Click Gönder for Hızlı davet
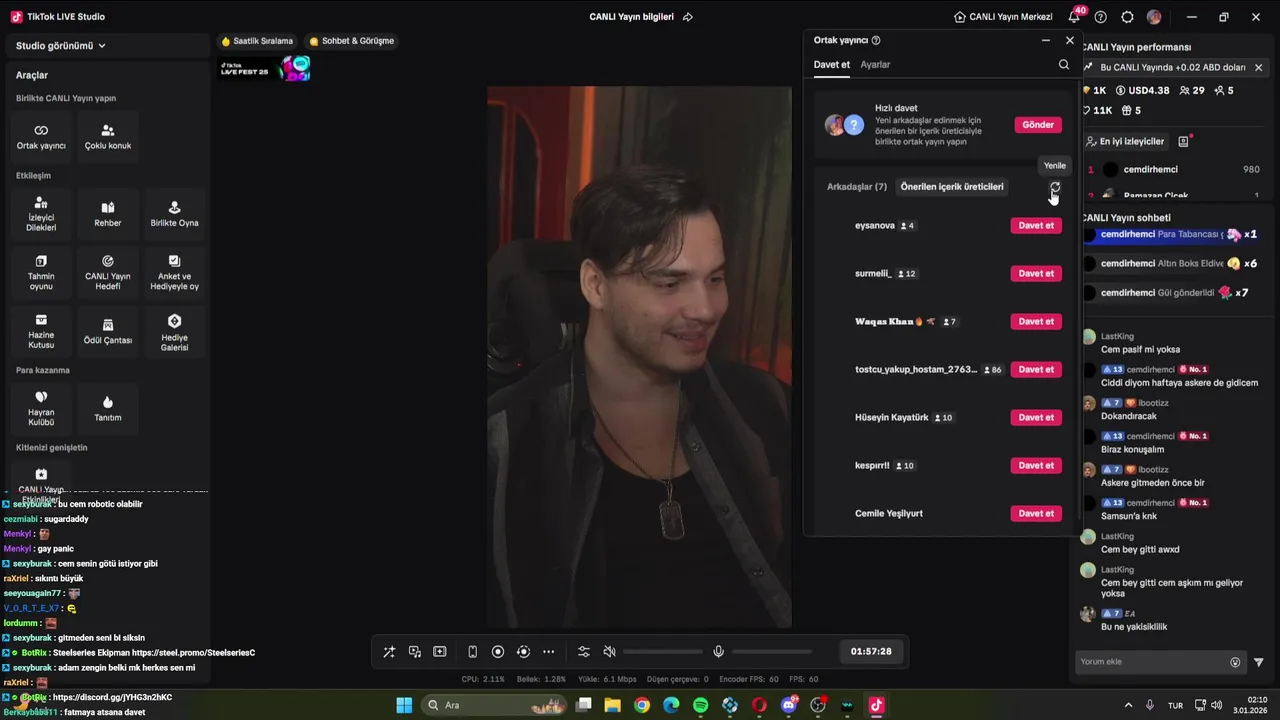Image resolution: width=1280 pixels, height=720 pixels. tap(1038, 125)
